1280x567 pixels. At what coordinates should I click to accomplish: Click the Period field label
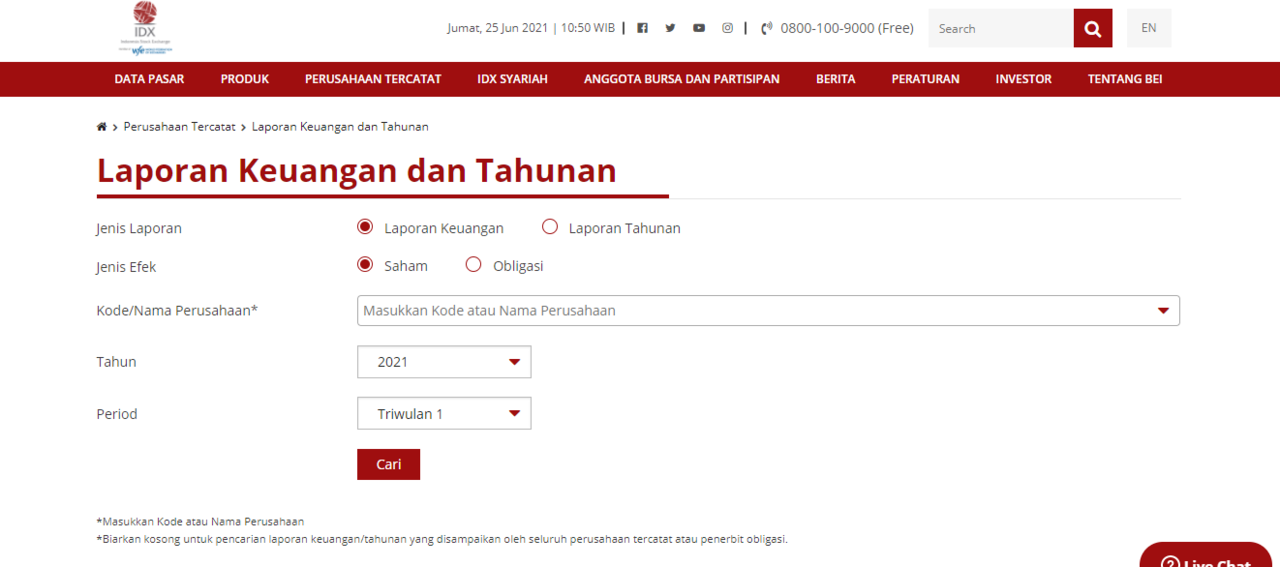117,414
